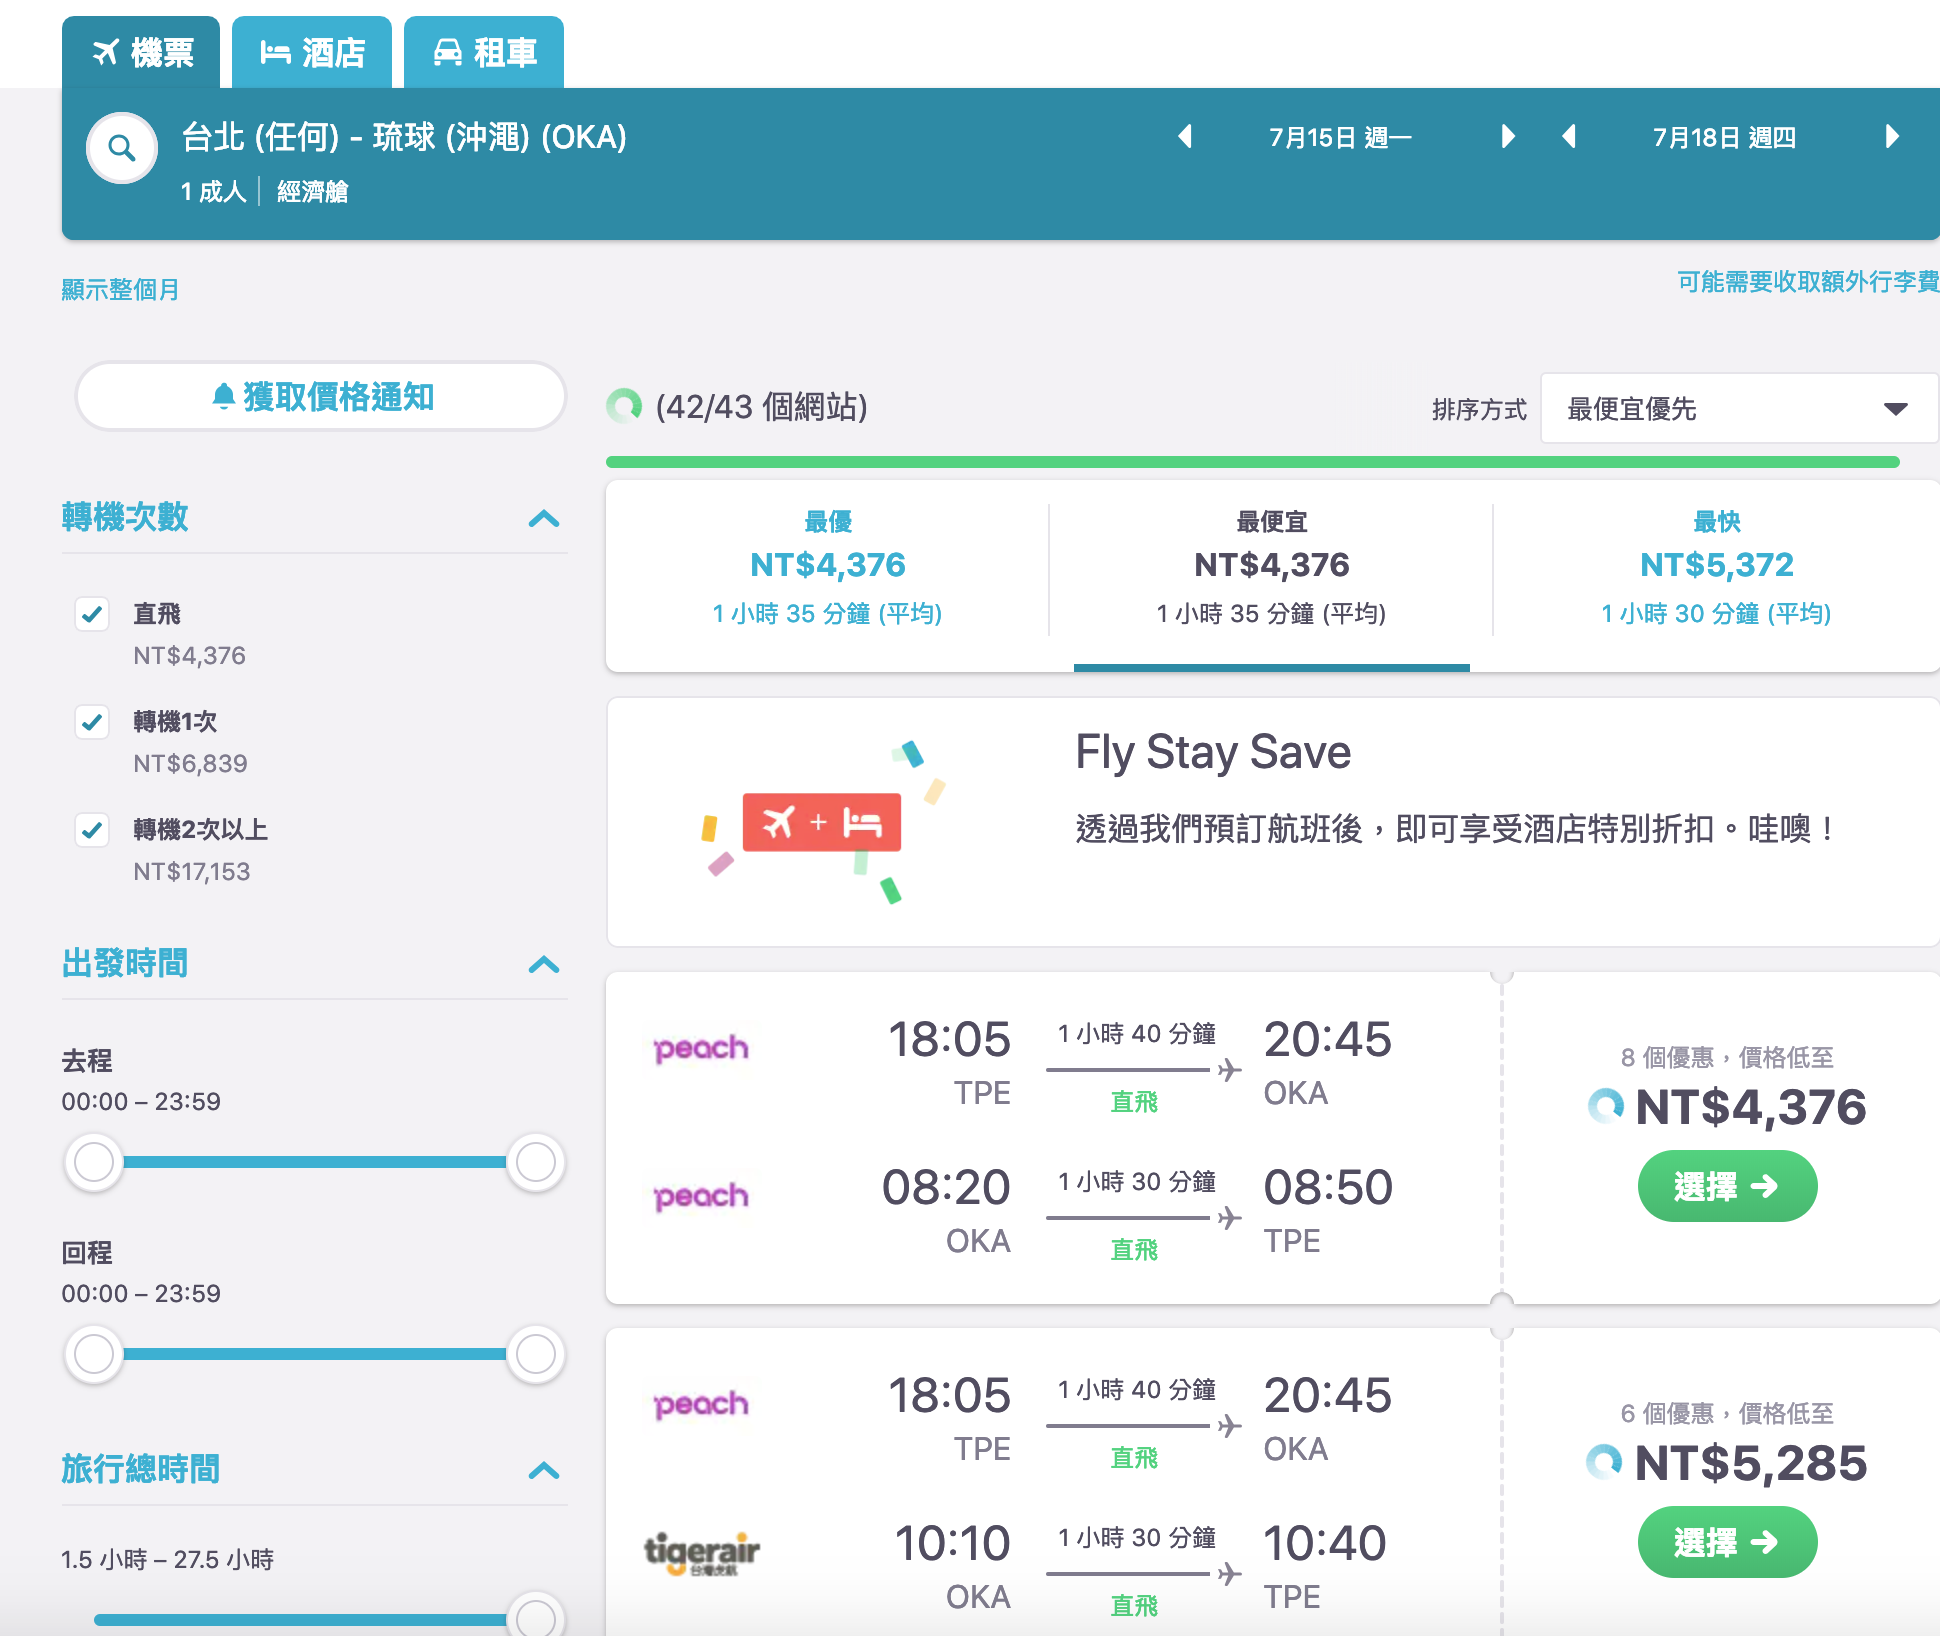Click 顯示整個月 link

click(x=120, y=290)
